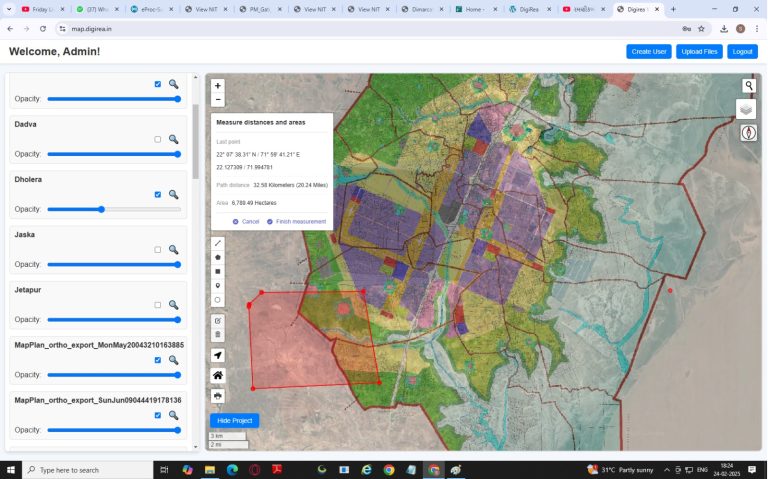Click the compass icon on map
768x479 pixels.
pyautogui.click(x=748, y=133)
